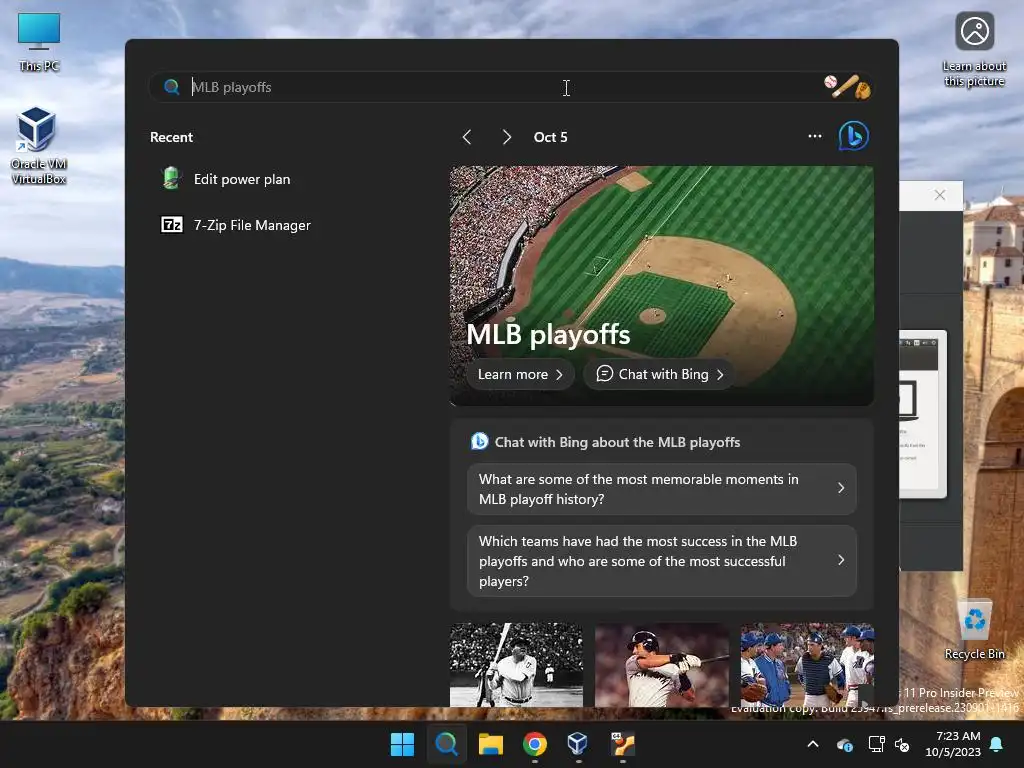Click the muted volume tray icon

(x=902, y=744)
